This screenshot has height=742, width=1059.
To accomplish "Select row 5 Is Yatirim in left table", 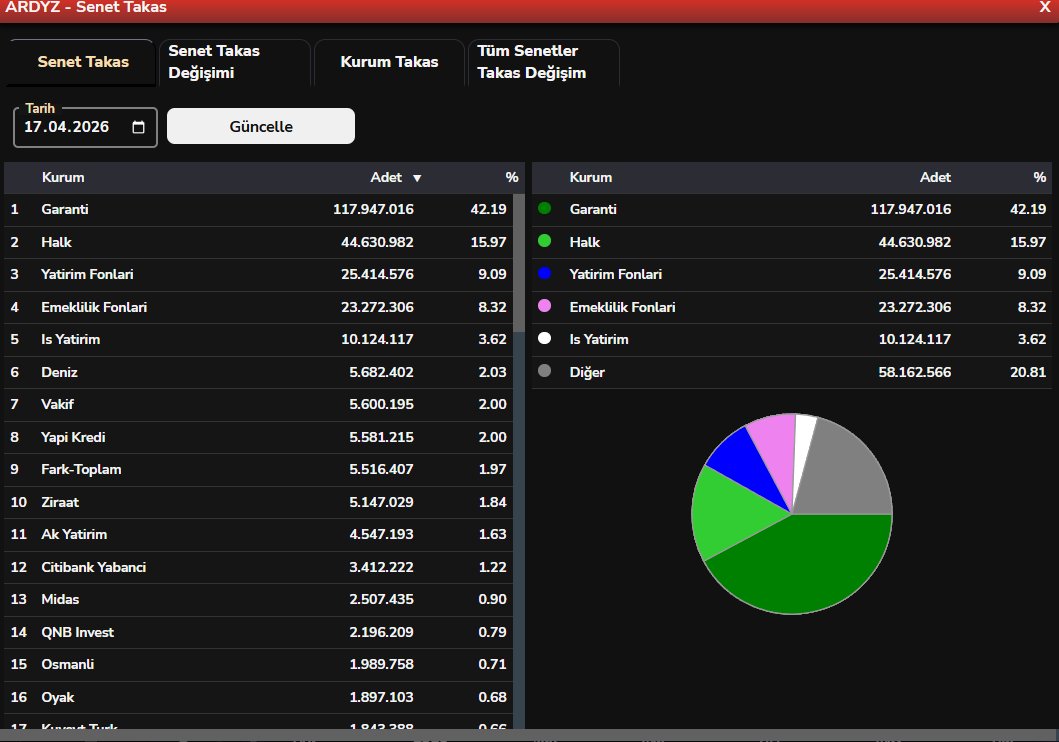I will (x=258, y=340).
